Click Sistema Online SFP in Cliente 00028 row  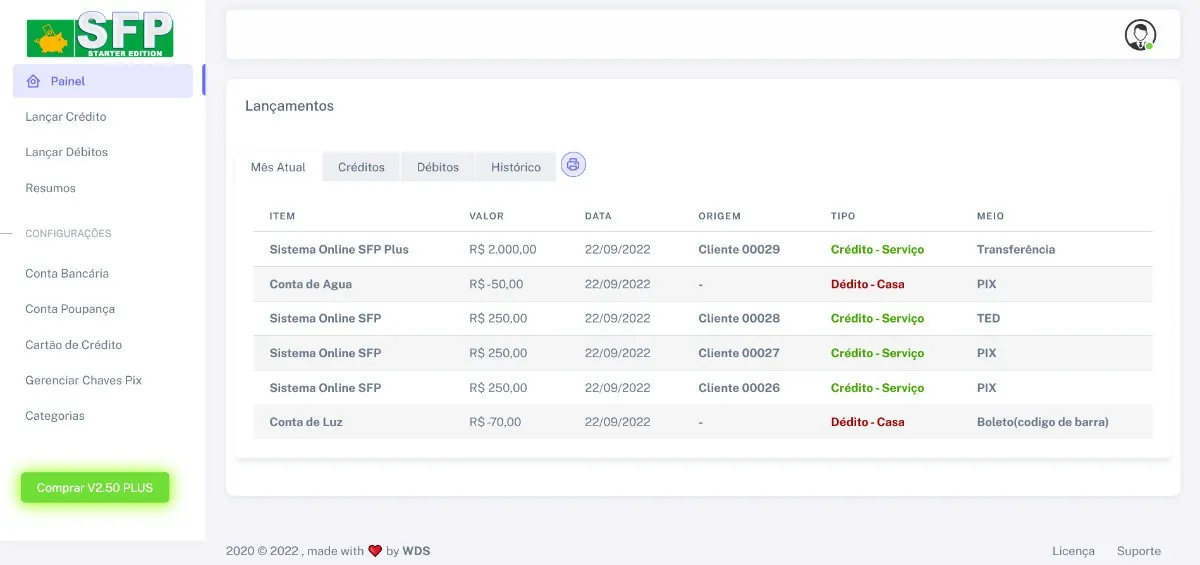pos(325,319)
